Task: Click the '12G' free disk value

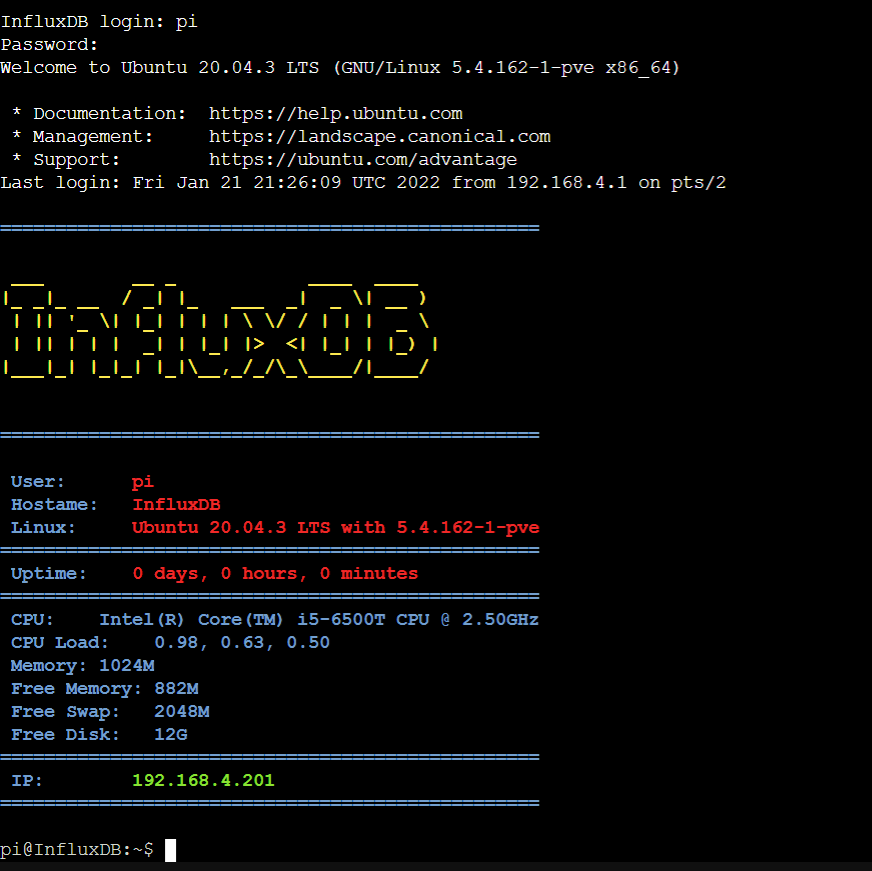Action: (x=171, y=735)
